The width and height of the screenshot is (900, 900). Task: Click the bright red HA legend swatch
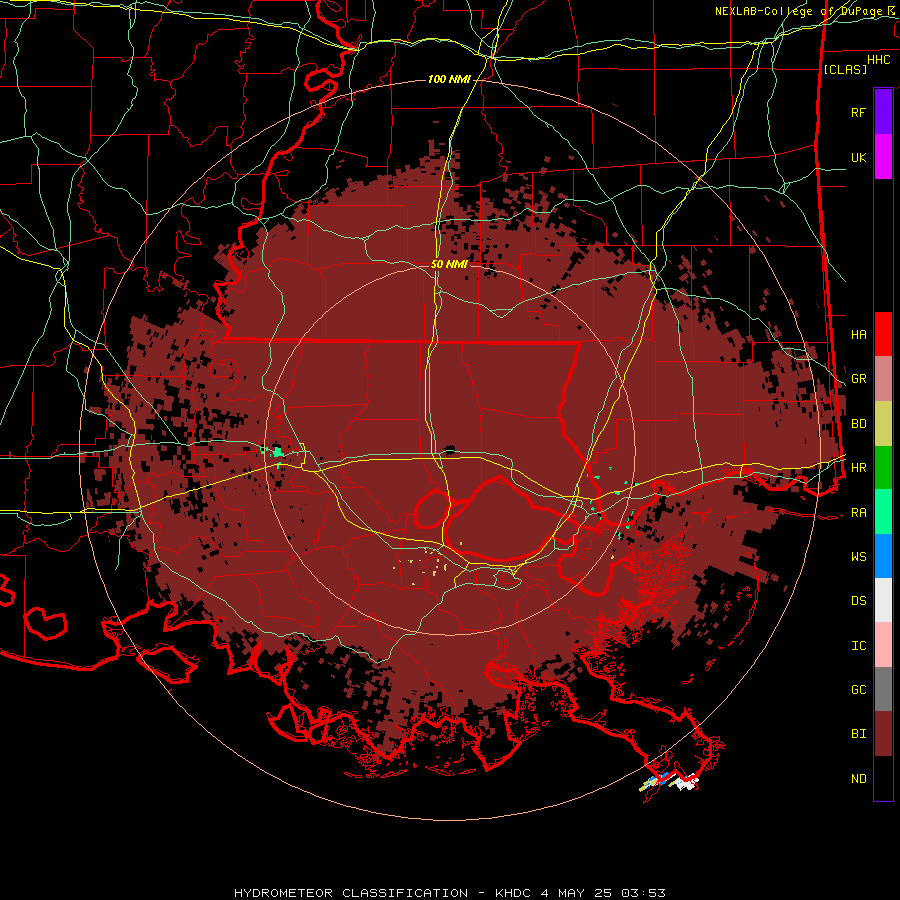[883, 334]
